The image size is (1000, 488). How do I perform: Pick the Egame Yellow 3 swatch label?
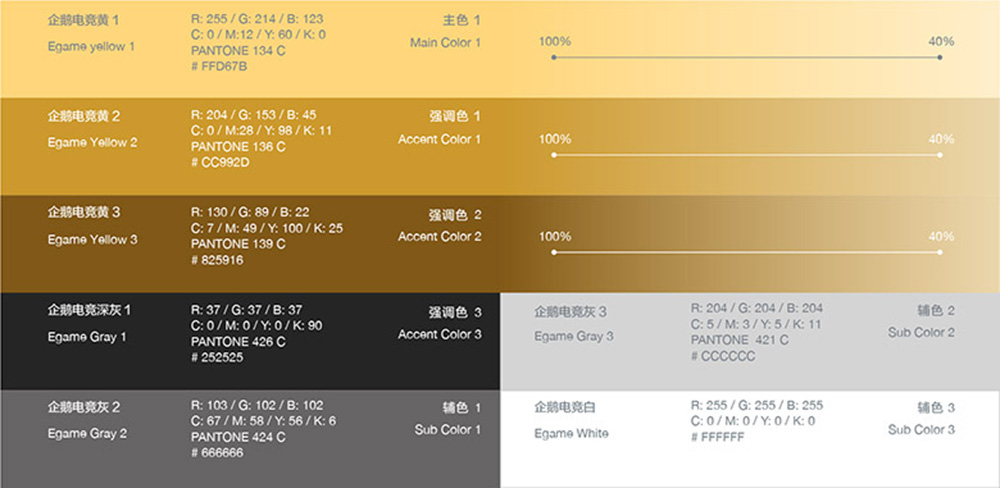(92, 239)
